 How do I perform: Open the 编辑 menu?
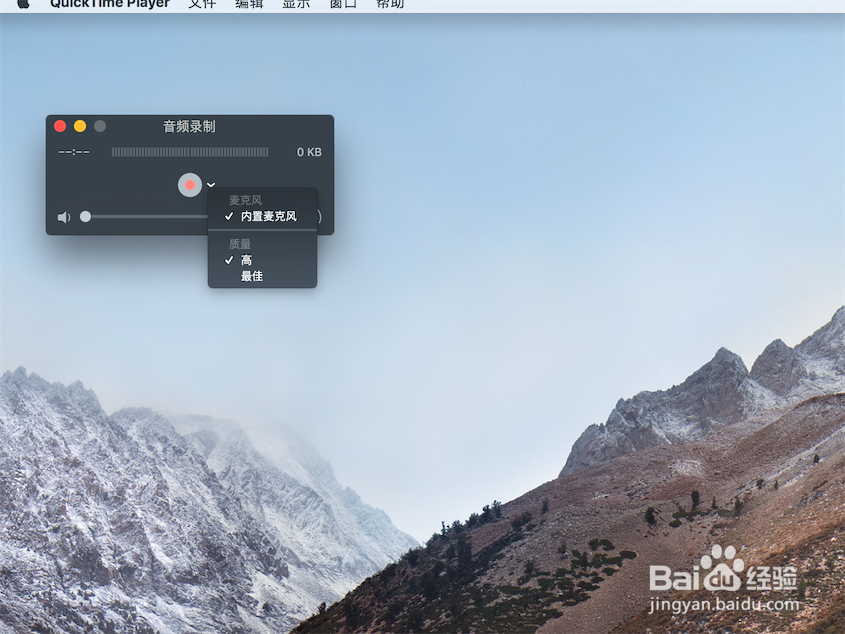(x=248, y=4)
